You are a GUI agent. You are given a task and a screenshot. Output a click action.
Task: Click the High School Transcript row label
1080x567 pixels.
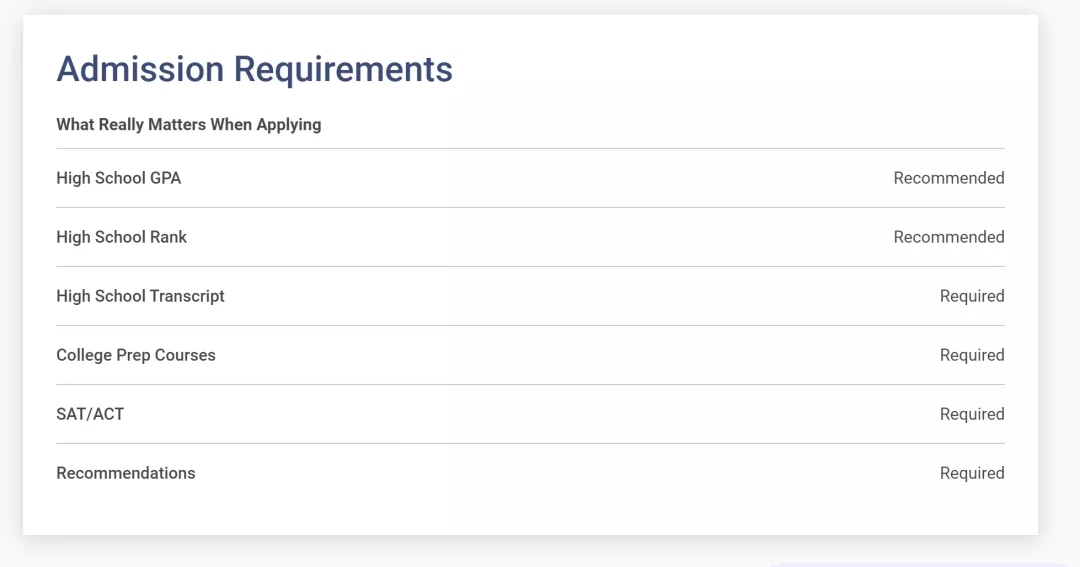point(140,296)
